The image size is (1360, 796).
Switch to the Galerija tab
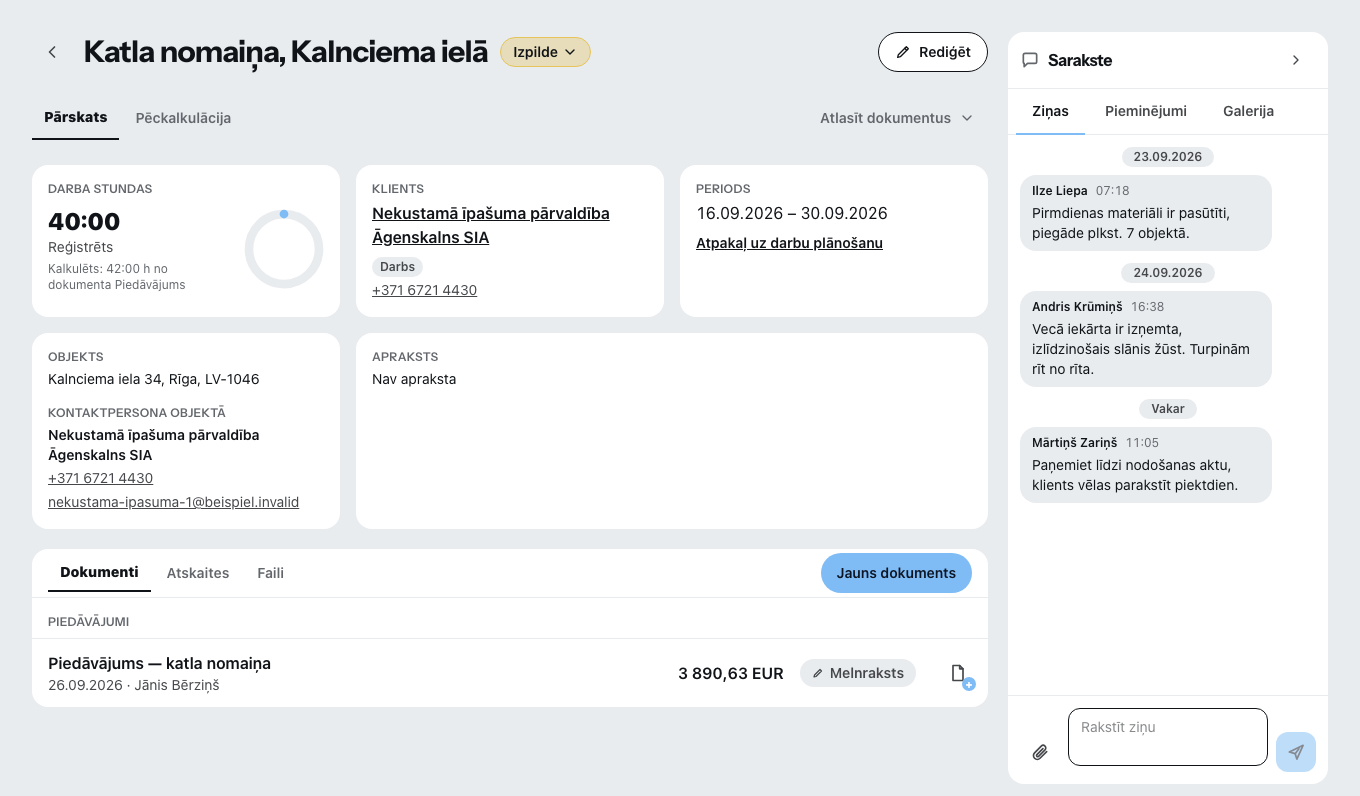[1248, 111]
